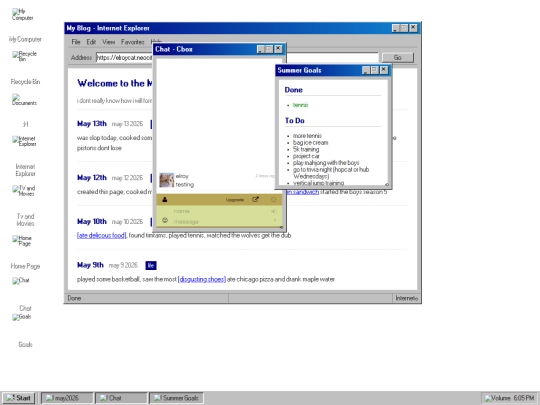
Task: Click the name input field in chat
Action: coord(220,211)
